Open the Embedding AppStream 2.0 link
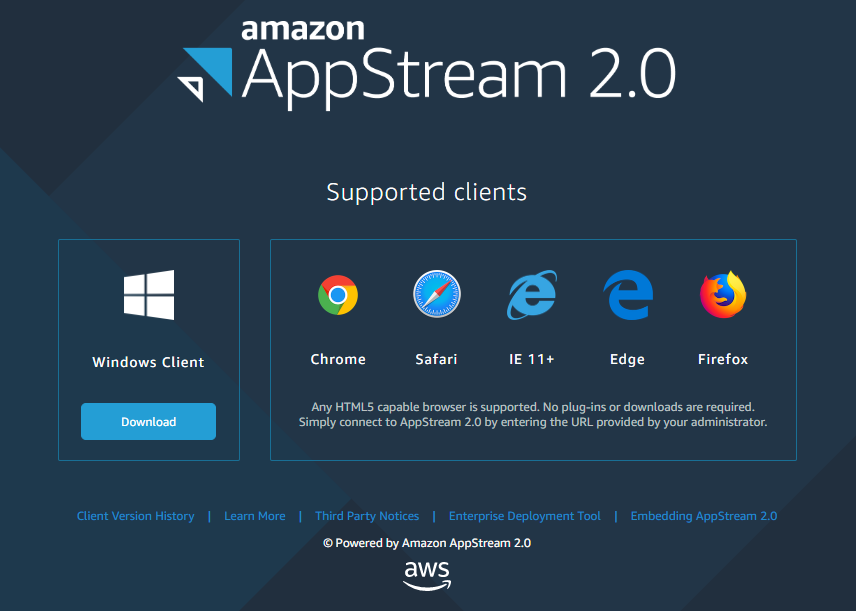 [x=704, y=516]
